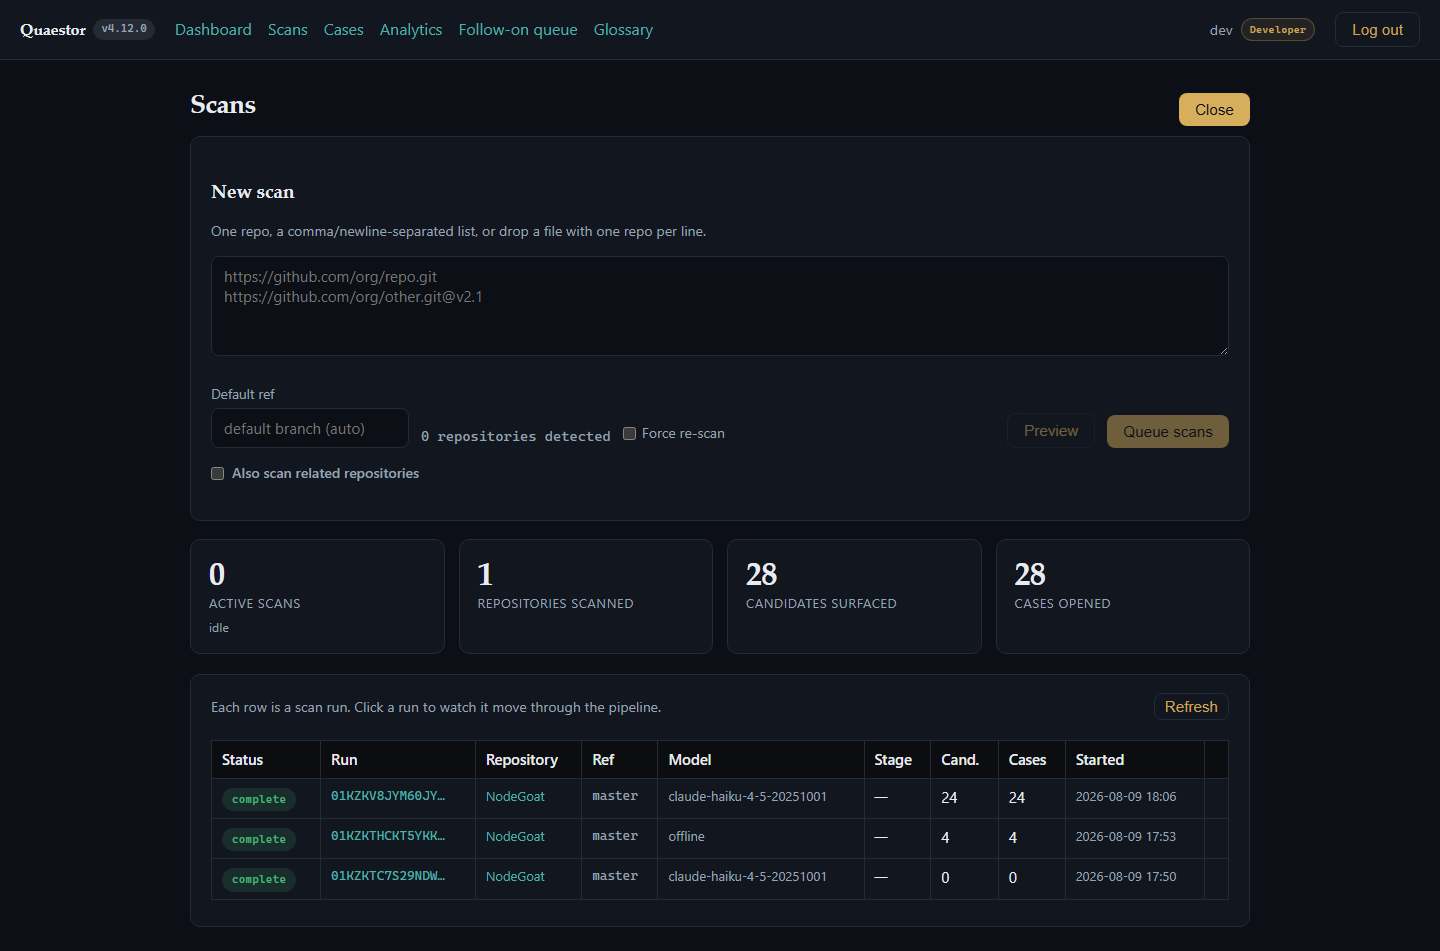Open the Cases page
The image size is (1440, 951).
344,30
